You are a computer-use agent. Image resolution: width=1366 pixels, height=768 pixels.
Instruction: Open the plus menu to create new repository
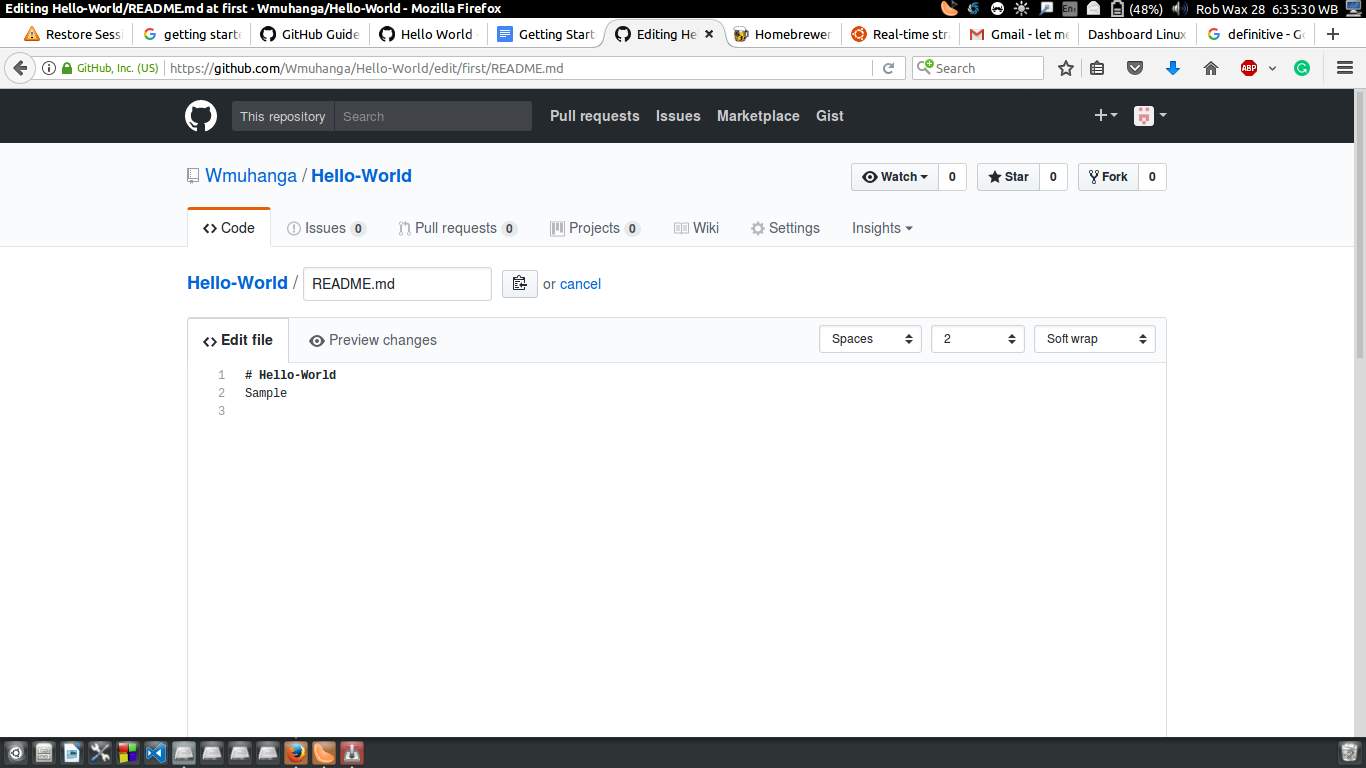point(1104,115)
